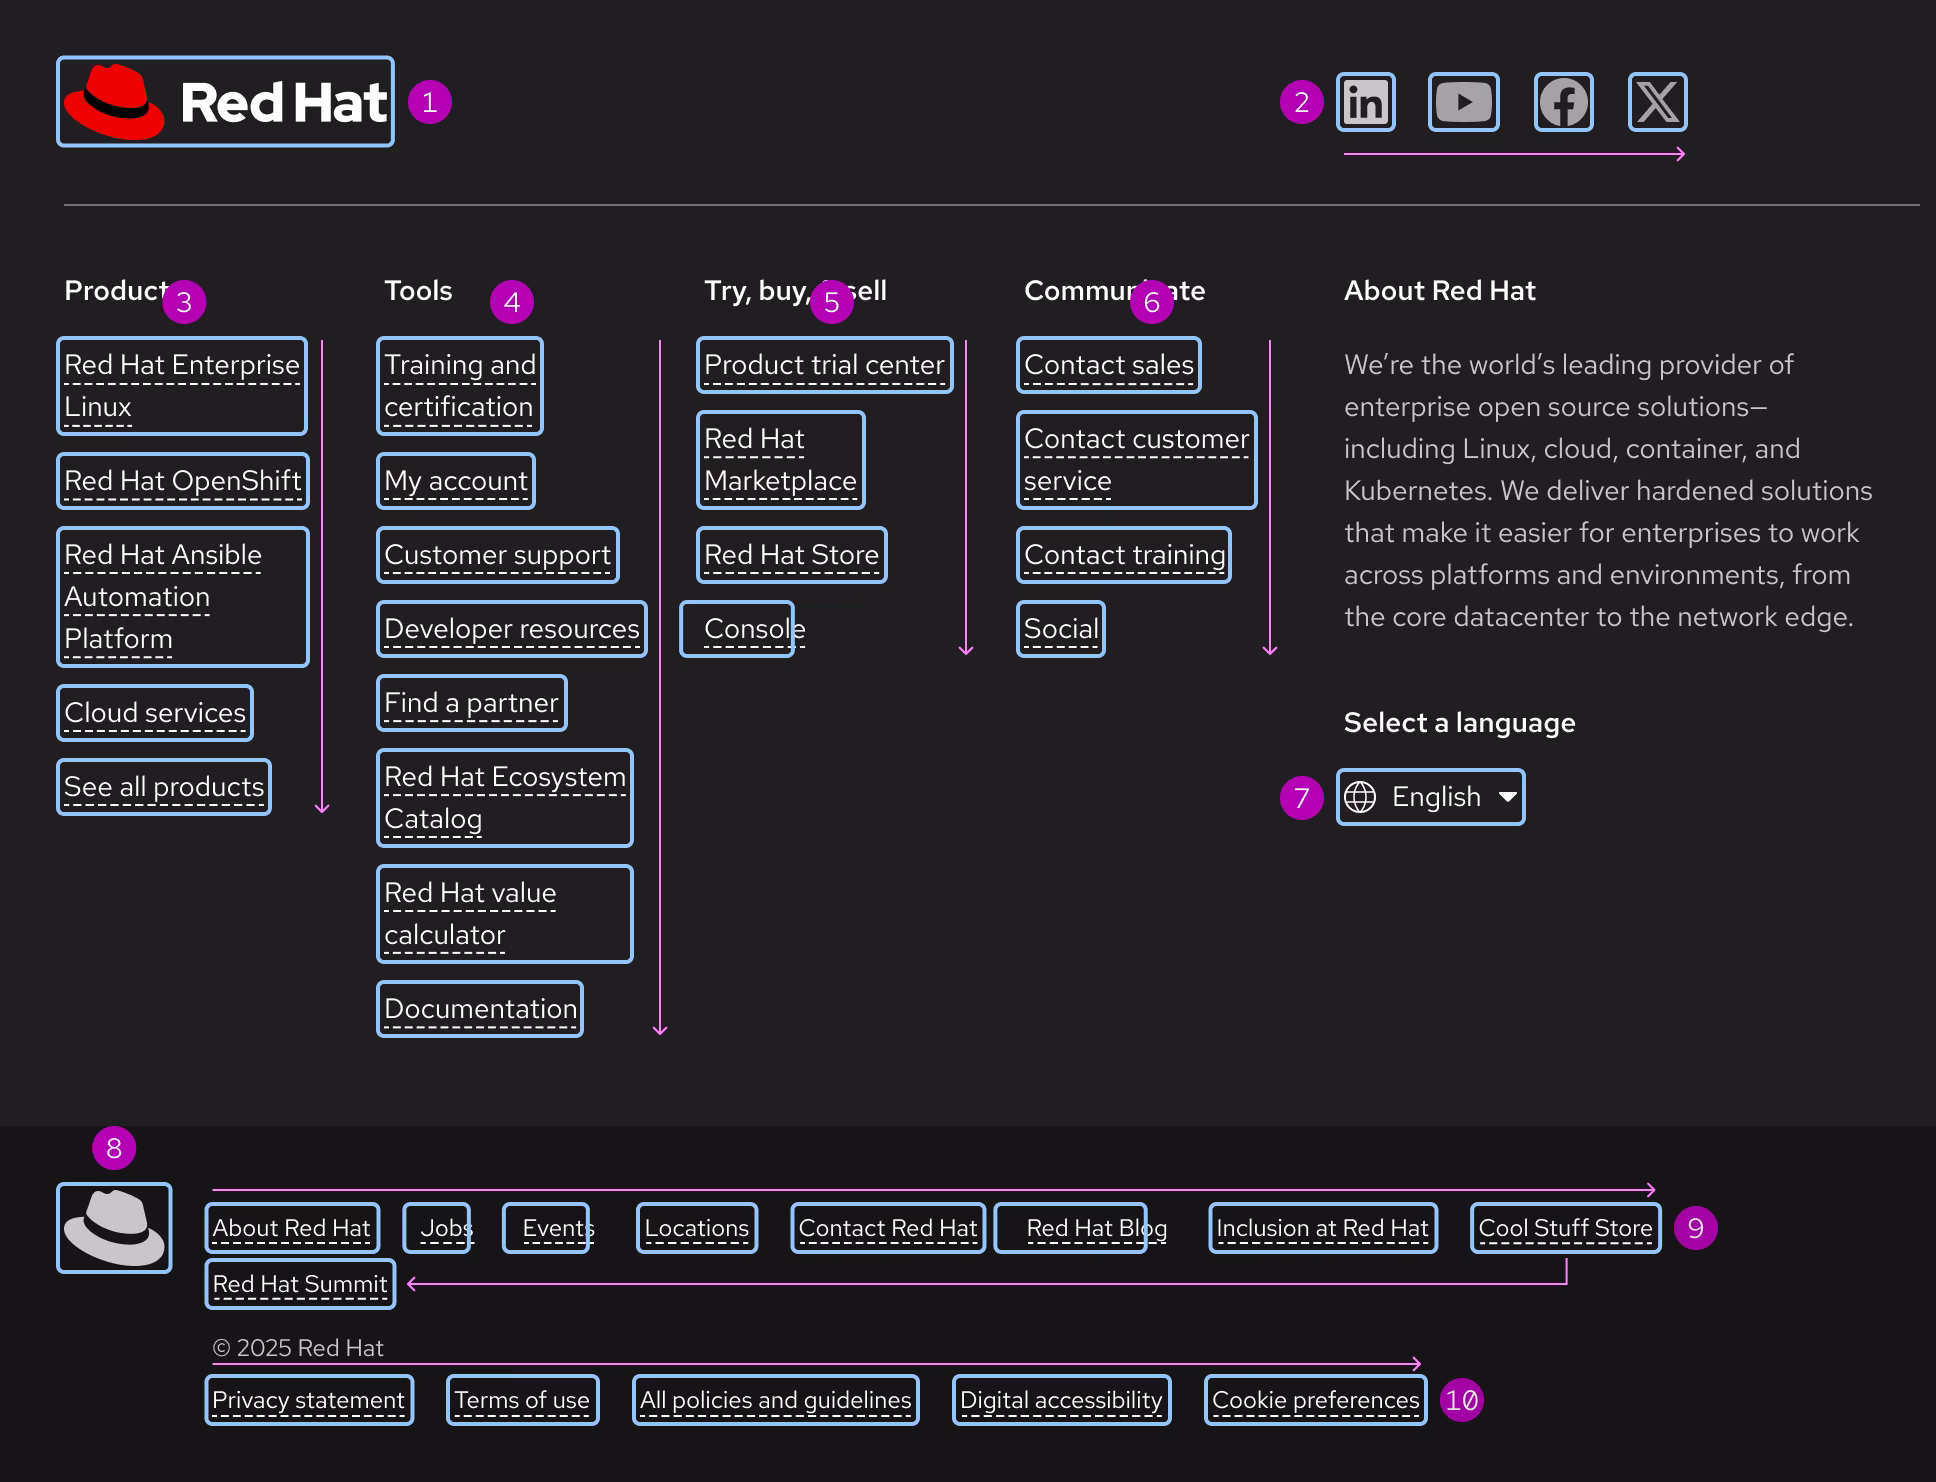Click Contact customer service link
This screenshot has height=1482, width=1936.
tap(1136, 460)
